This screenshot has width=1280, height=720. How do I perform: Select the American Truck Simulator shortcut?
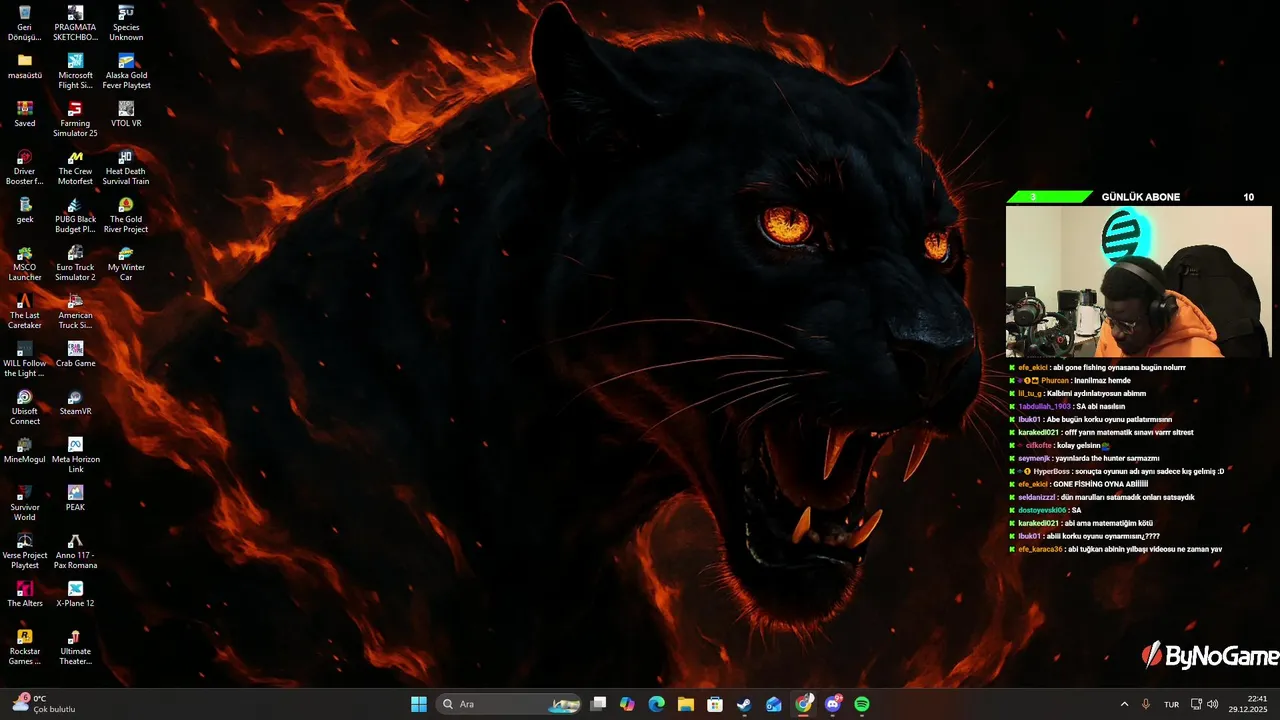[75, 311]
